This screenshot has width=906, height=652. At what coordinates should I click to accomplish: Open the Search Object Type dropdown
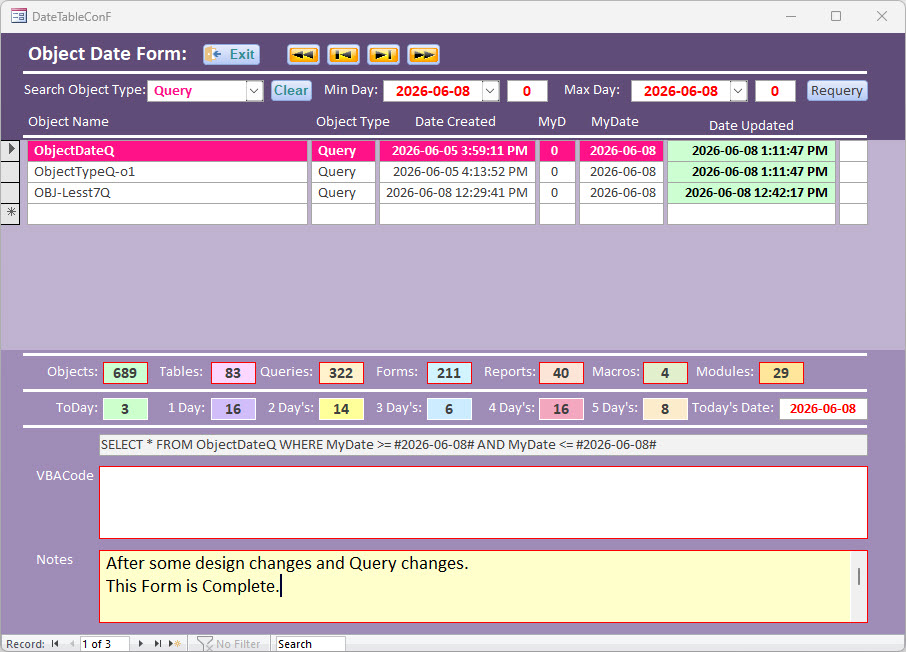tap(254, 91)
